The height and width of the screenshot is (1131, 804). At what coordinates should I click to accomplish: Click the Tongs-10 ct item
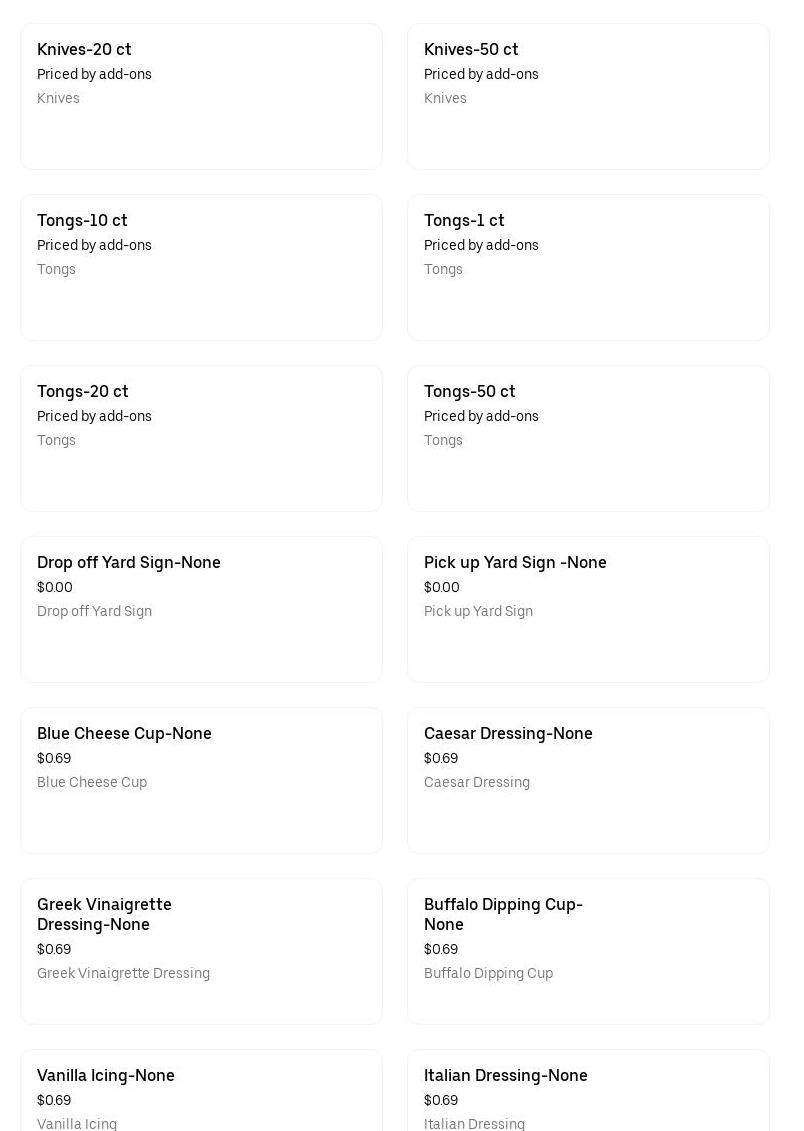point(201,268)
